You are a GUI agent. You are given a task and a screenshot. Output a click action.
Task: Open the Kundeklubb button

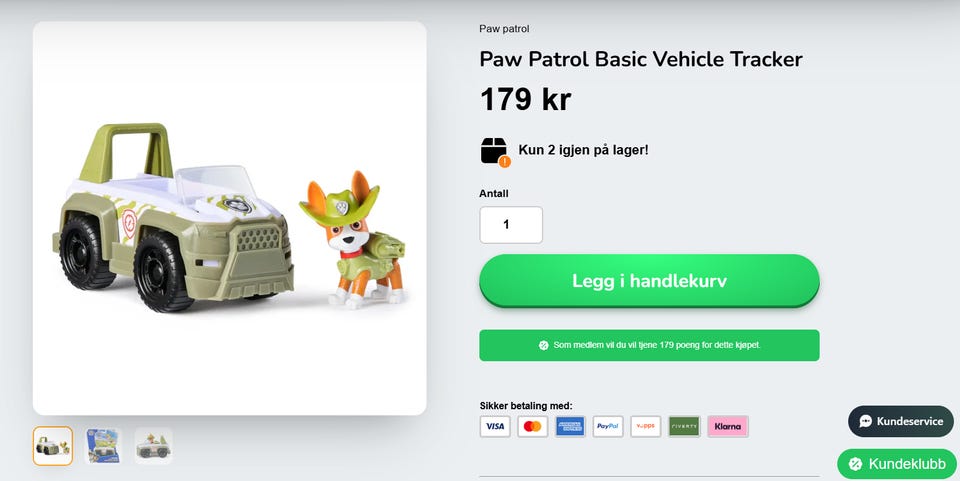pos(898,464)
